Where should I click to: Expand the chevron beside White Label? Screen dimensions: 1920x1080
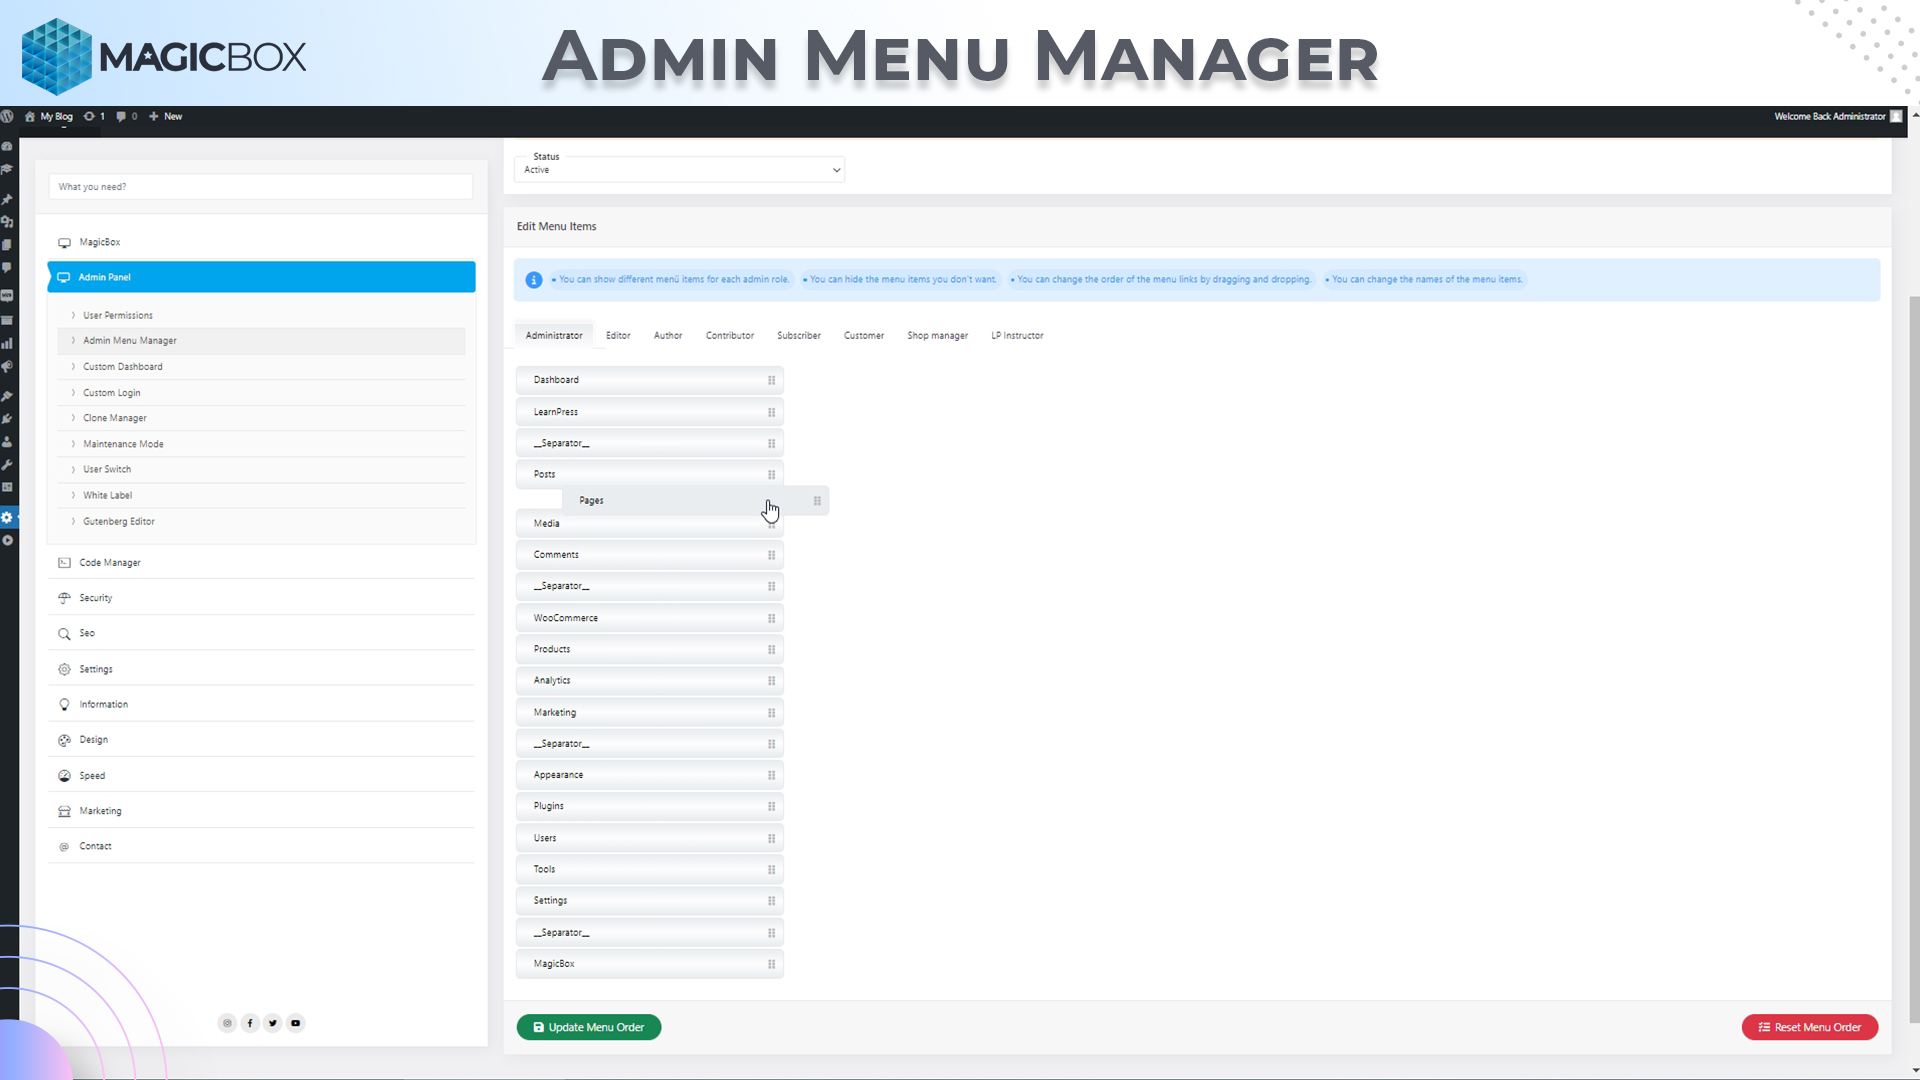point(73,495)
